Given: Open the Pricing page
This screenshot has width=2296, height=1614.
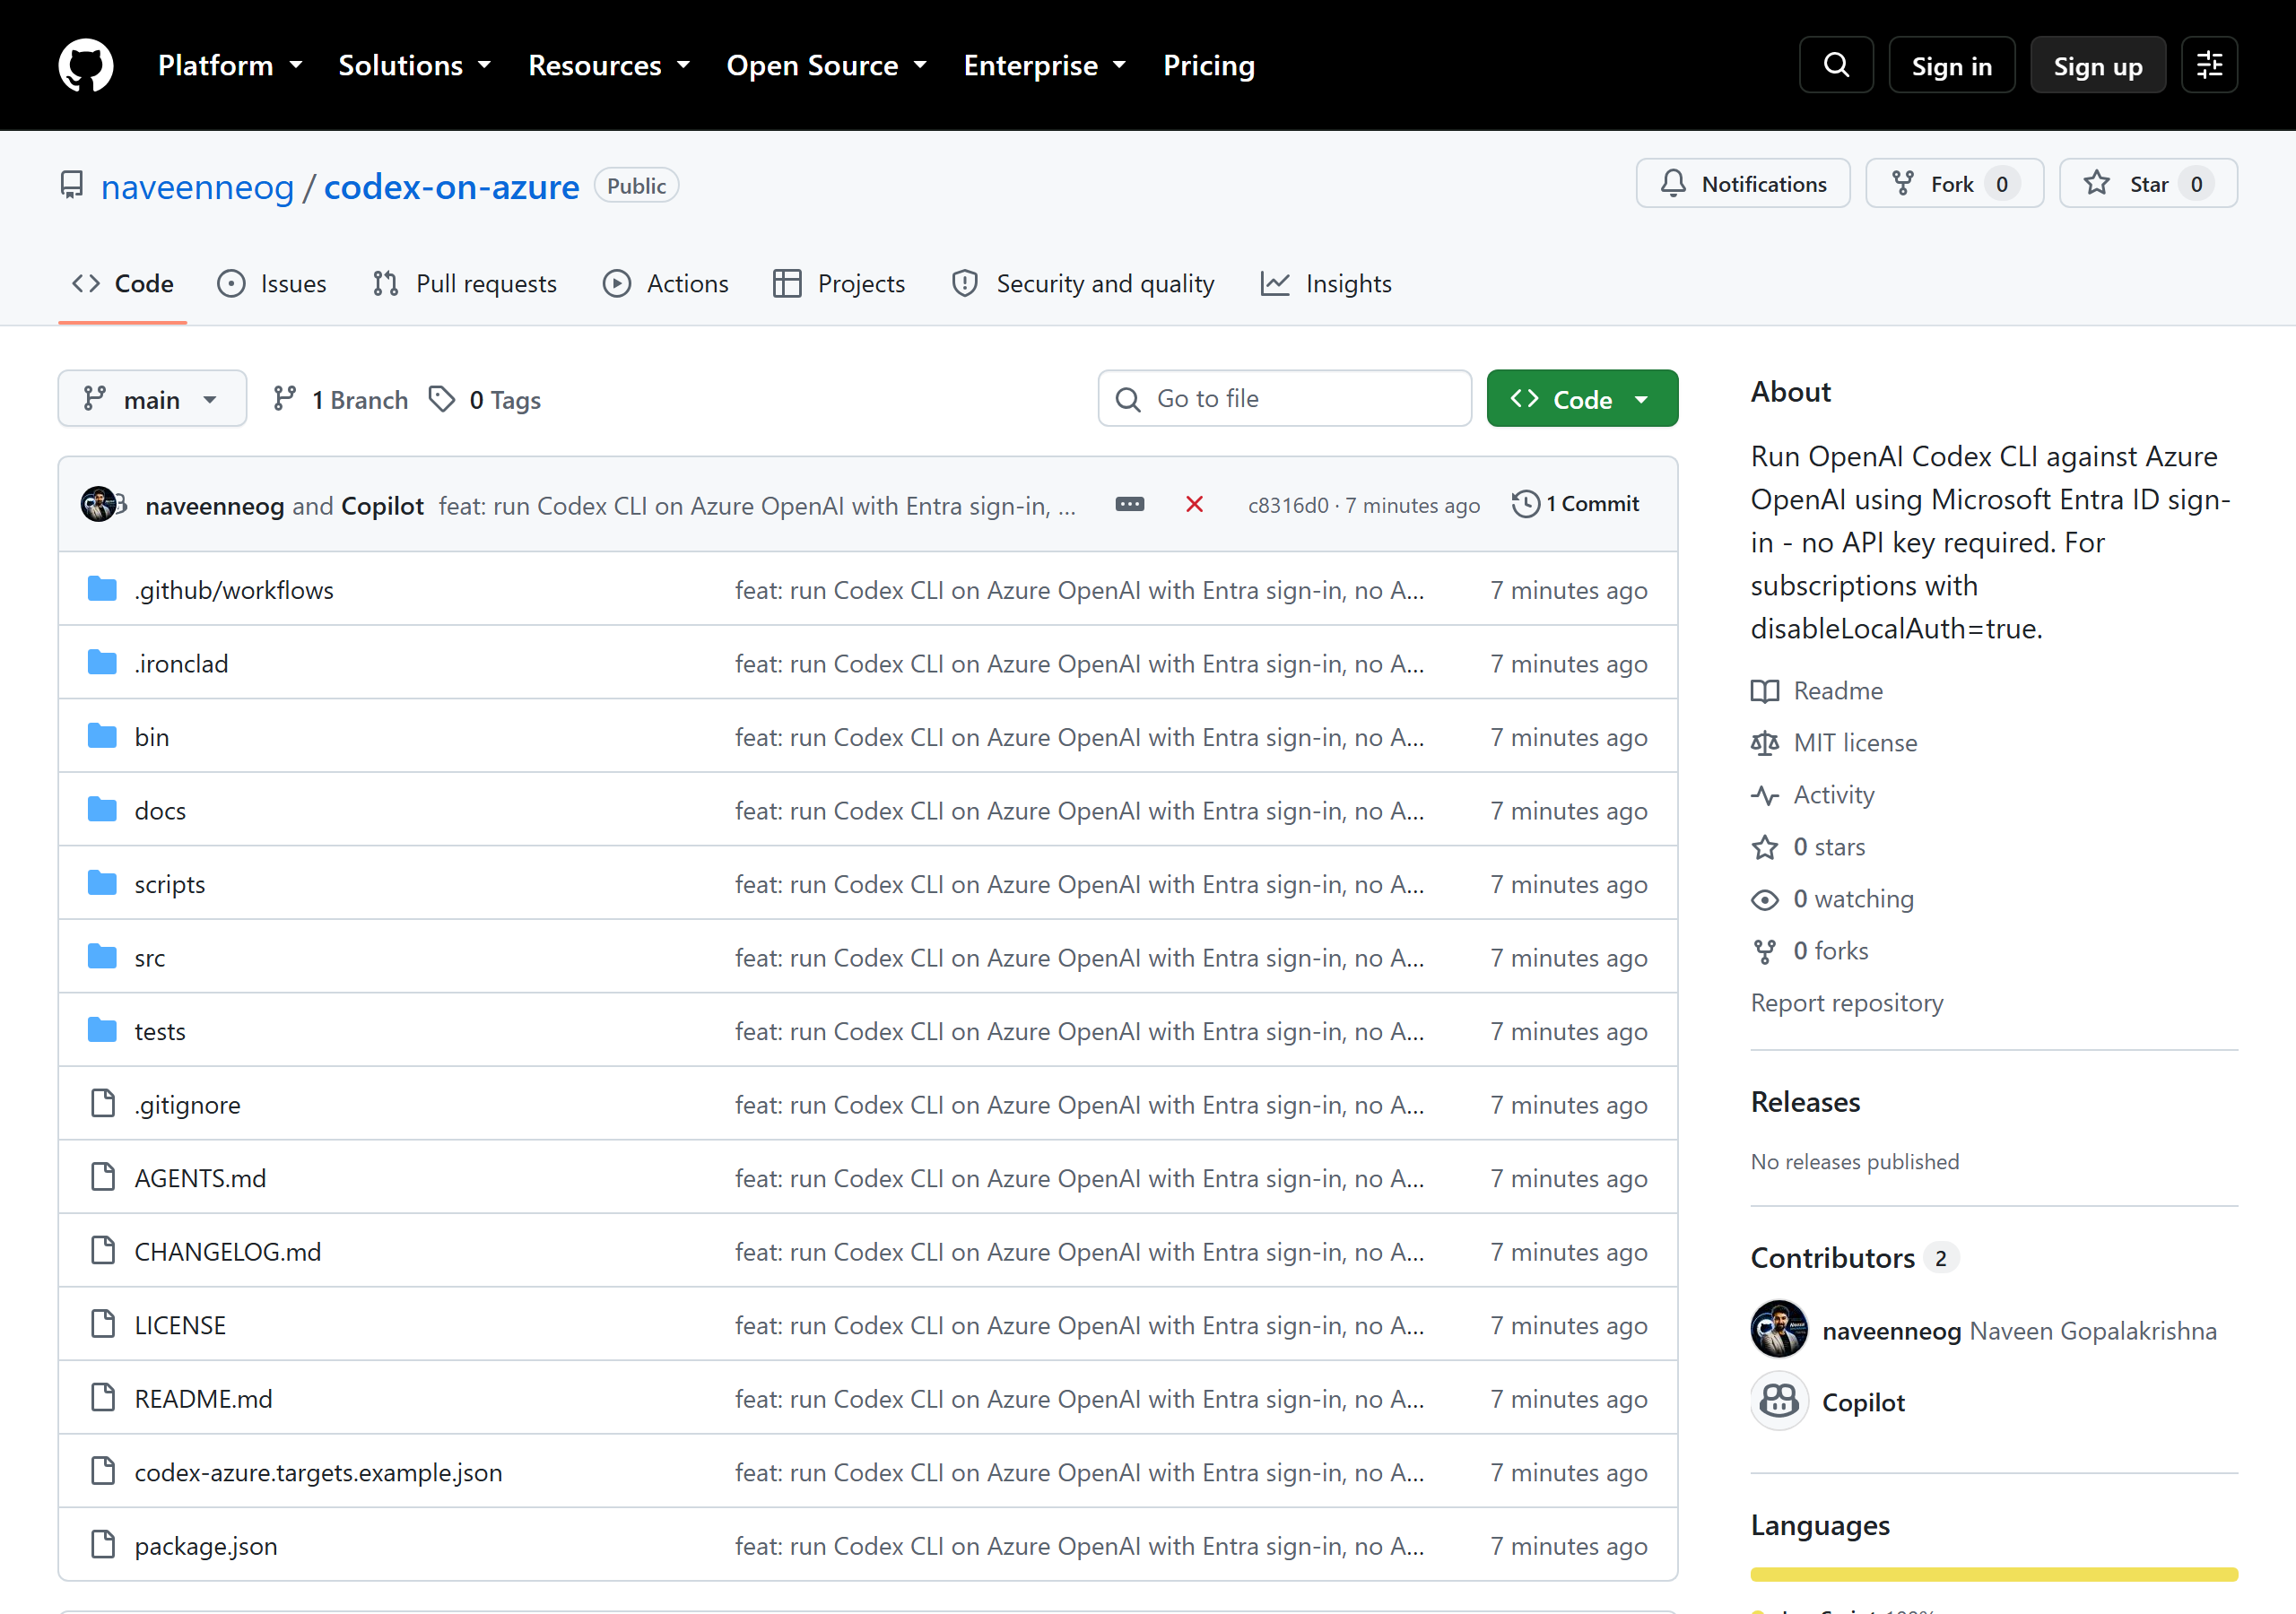Looking at the screenshot, I should coord(1208,65).
